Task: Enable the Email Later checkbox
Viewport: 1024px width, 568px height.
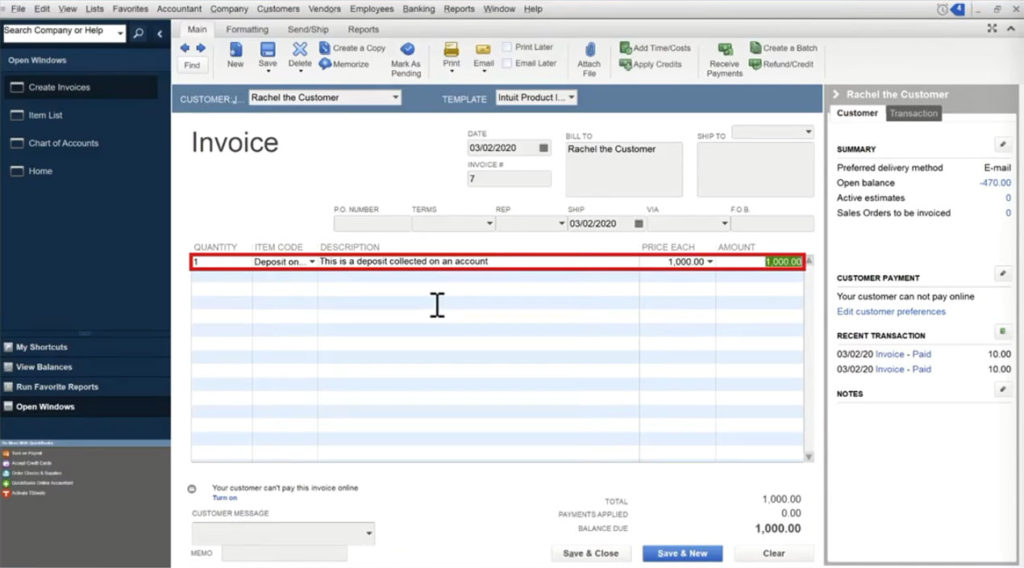Action: click(x=507, y=63)
